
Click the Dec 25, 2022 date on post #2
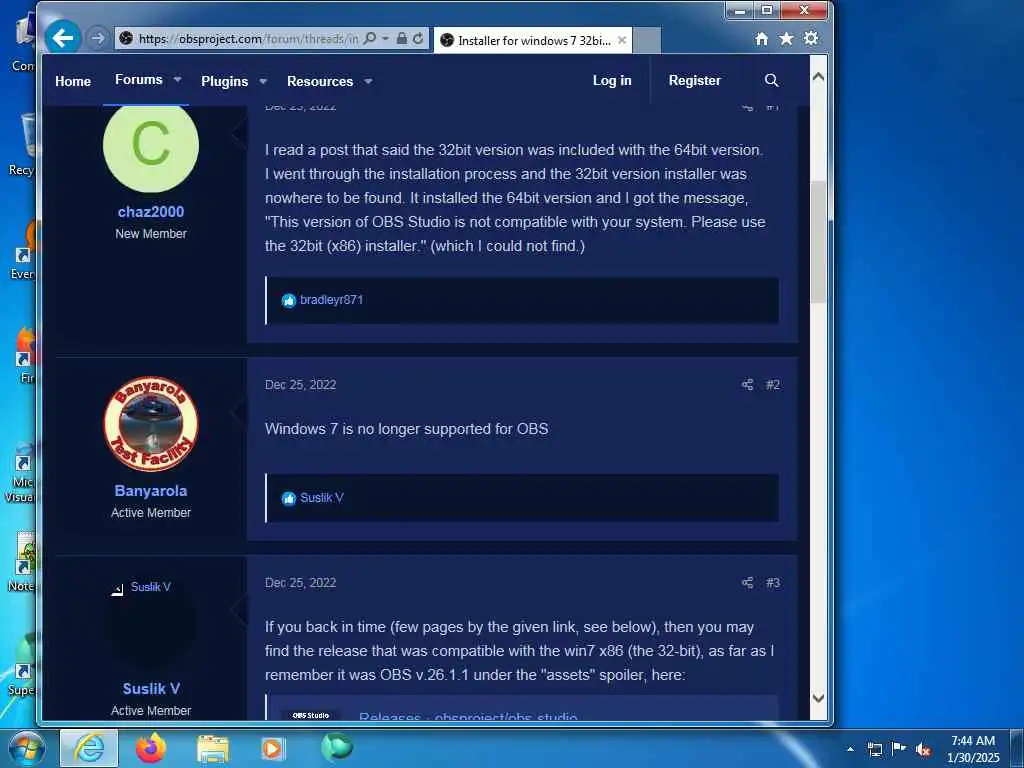click(x=300, y=385)
